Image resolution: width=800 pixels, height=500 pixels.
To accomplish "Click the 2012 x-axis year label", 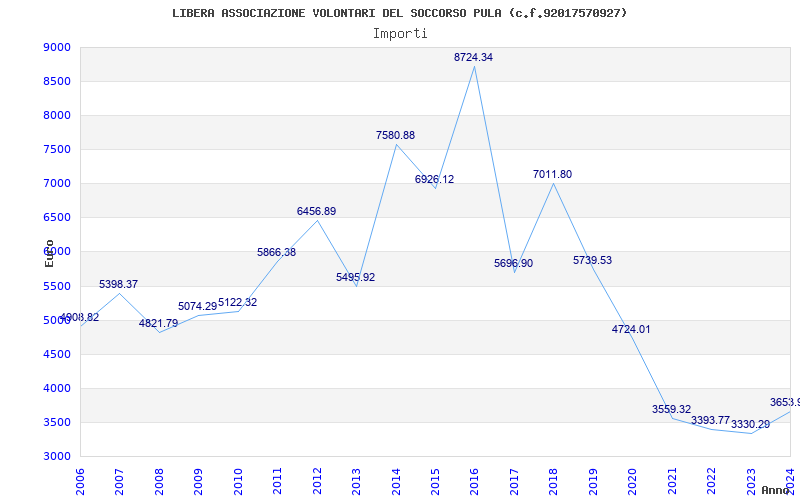I will coord(317,482).
